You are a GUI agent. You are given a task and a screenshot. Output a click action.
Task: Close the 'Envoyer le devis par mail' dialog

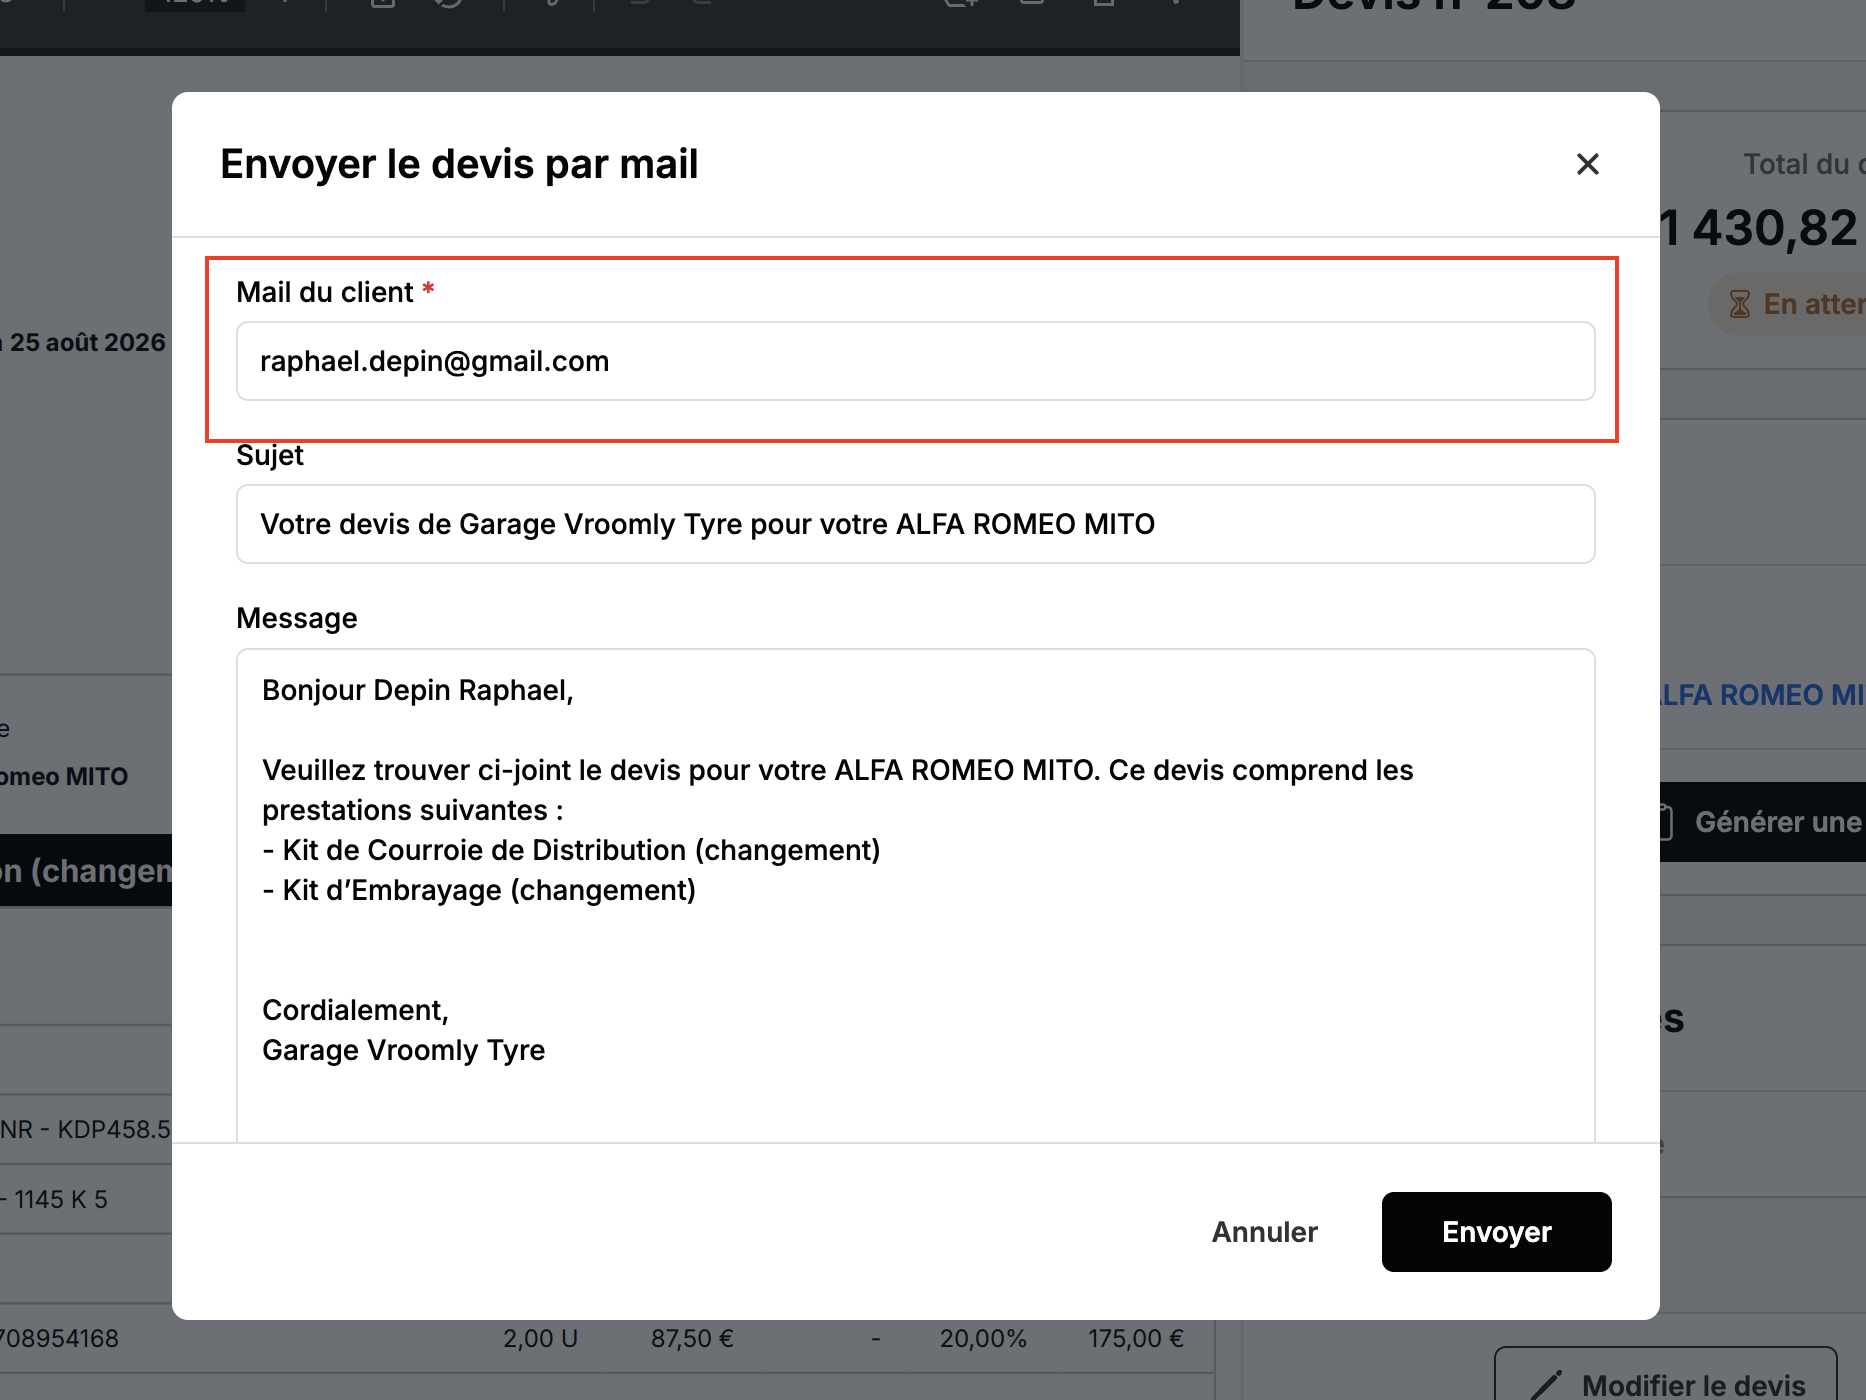pyautogui.click(x=1587, y=164)
